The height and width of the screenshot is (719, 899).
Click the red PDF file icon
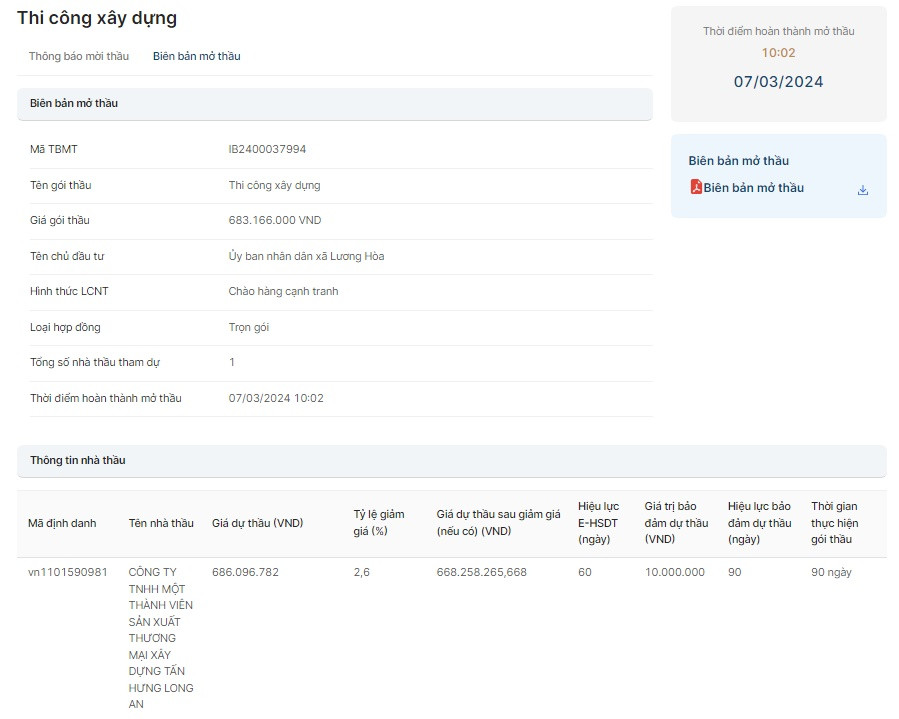click(696, 187)
